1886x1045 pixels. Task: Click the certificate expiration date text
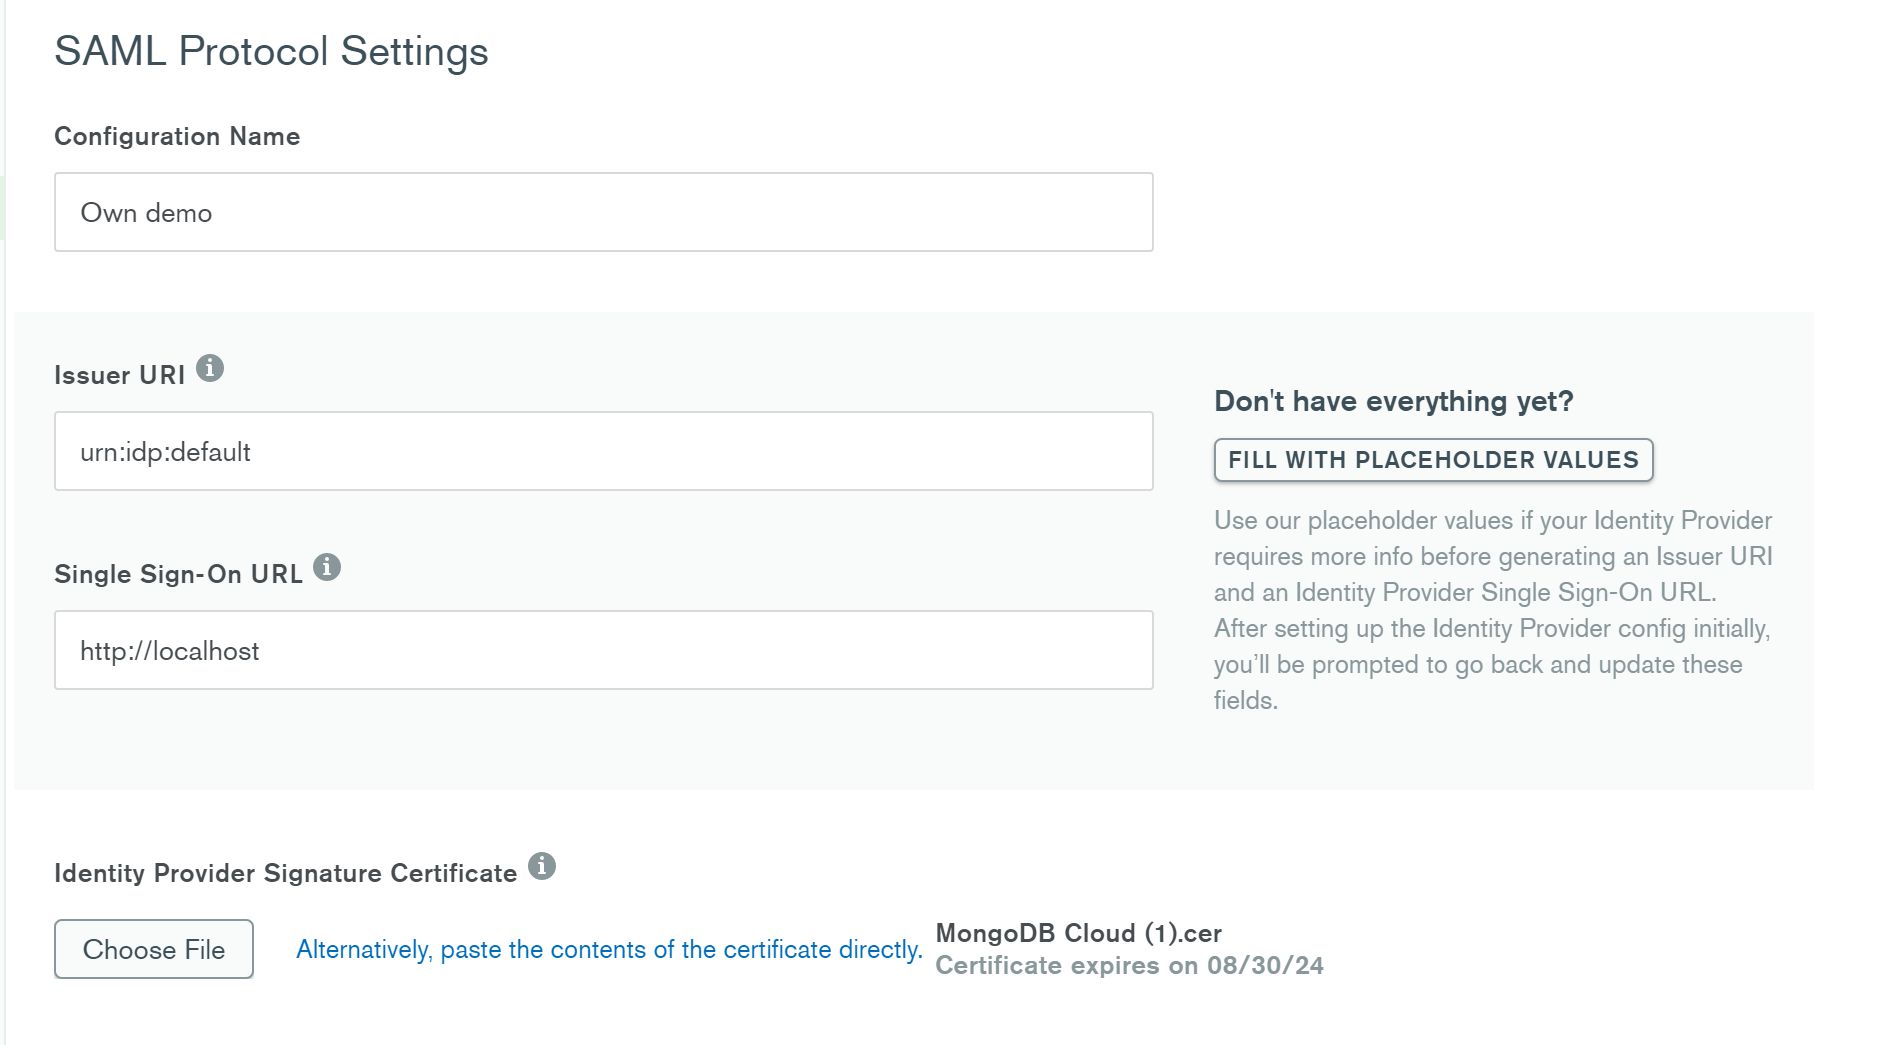1129,966
